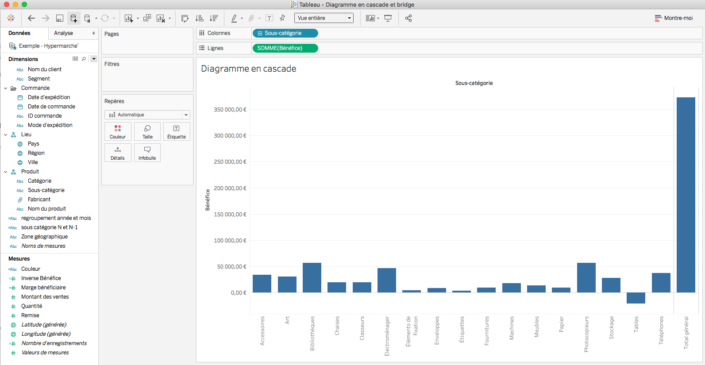Open dropdown arrow next to Pause auto updates
Viewport: 705px width, 365px height.
pyautogui.click(x=96, y=19)
